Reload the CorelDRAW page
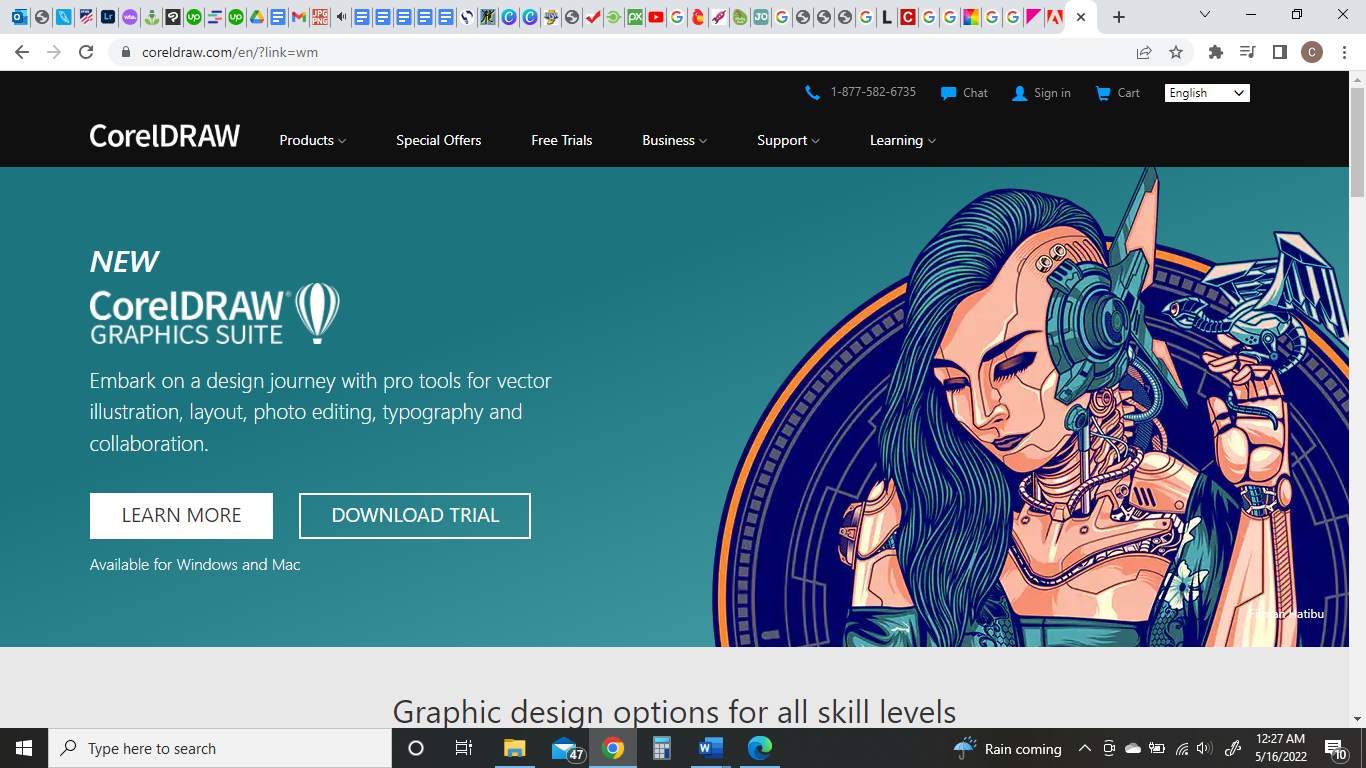Screen dimensions: 1366x768 click(x=86, y=52)
